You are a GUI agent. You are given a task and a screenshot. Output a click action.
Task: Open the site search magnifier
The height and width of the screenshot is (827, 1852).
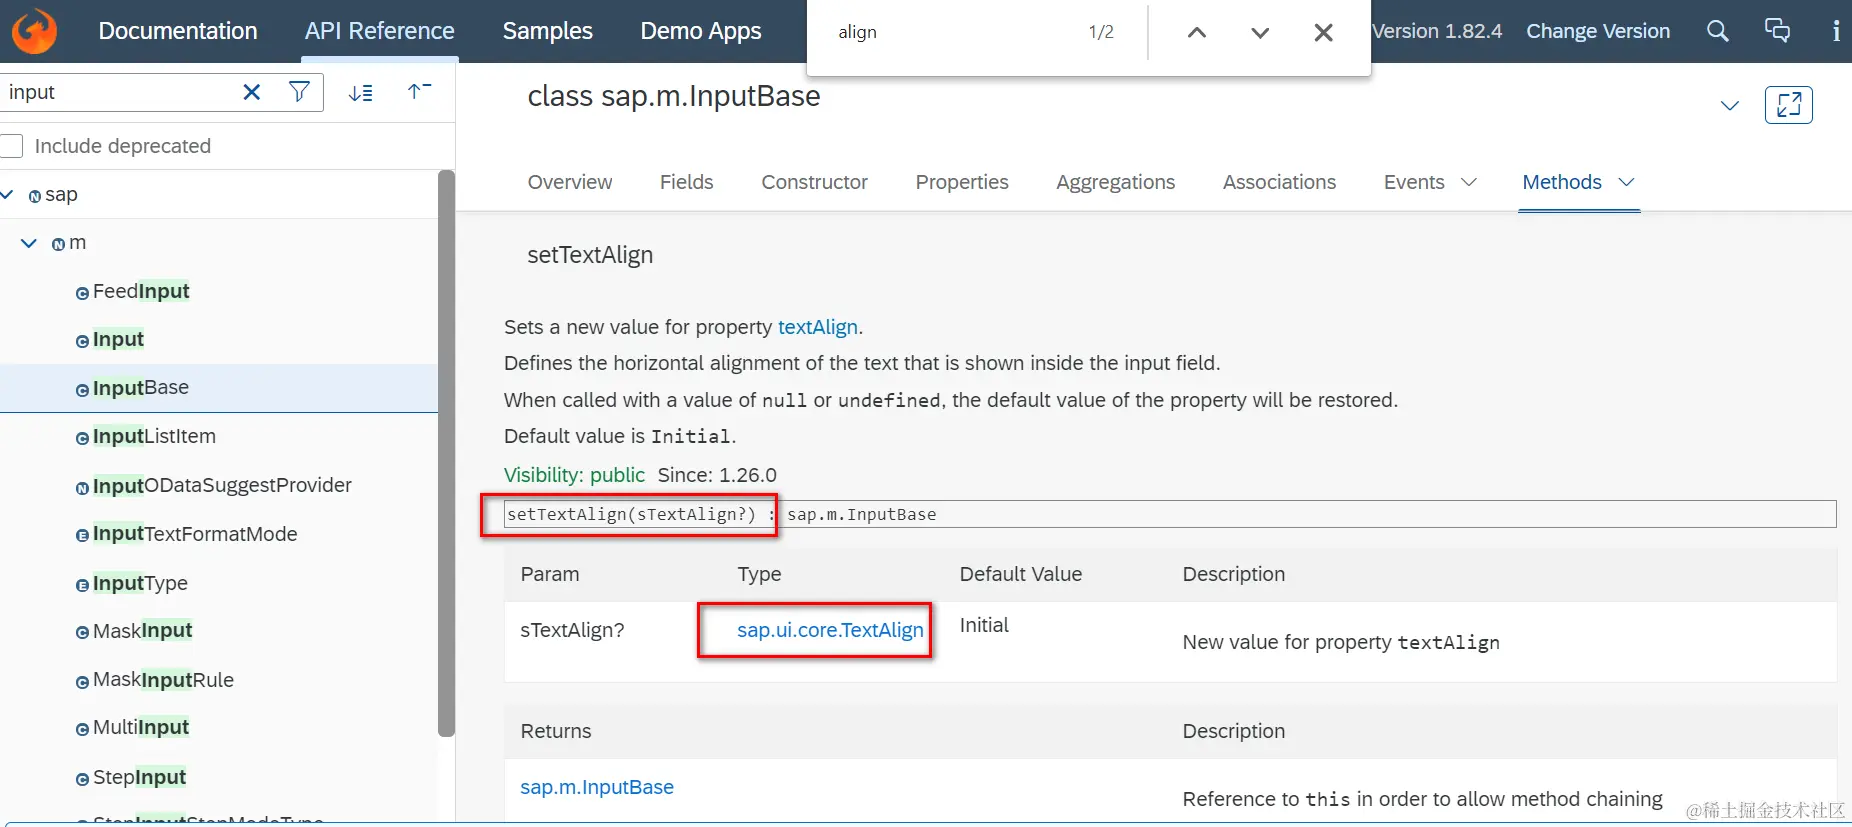point(1717,31)
